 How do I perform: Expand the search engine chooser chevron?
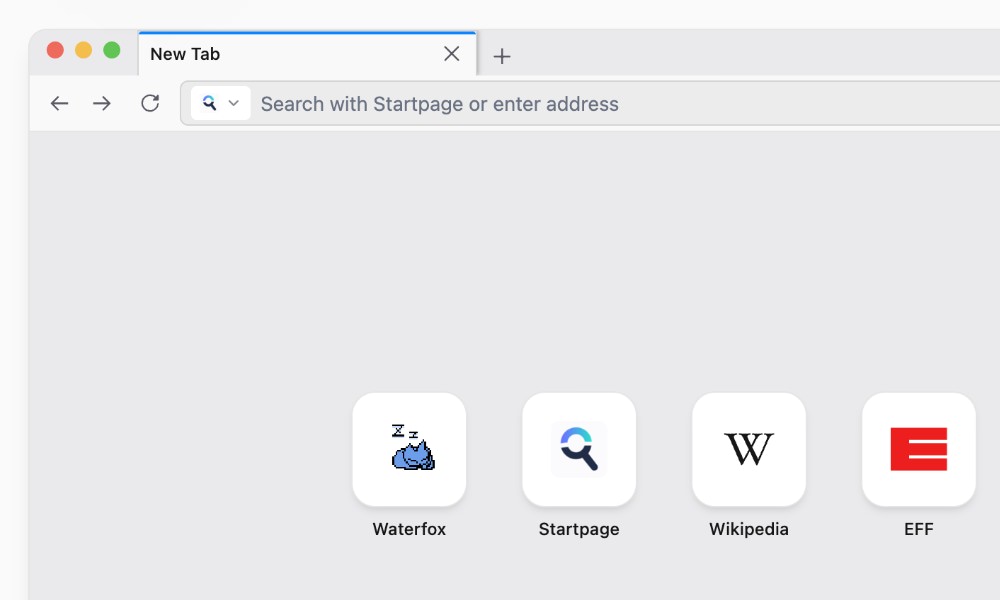(233, 103)
